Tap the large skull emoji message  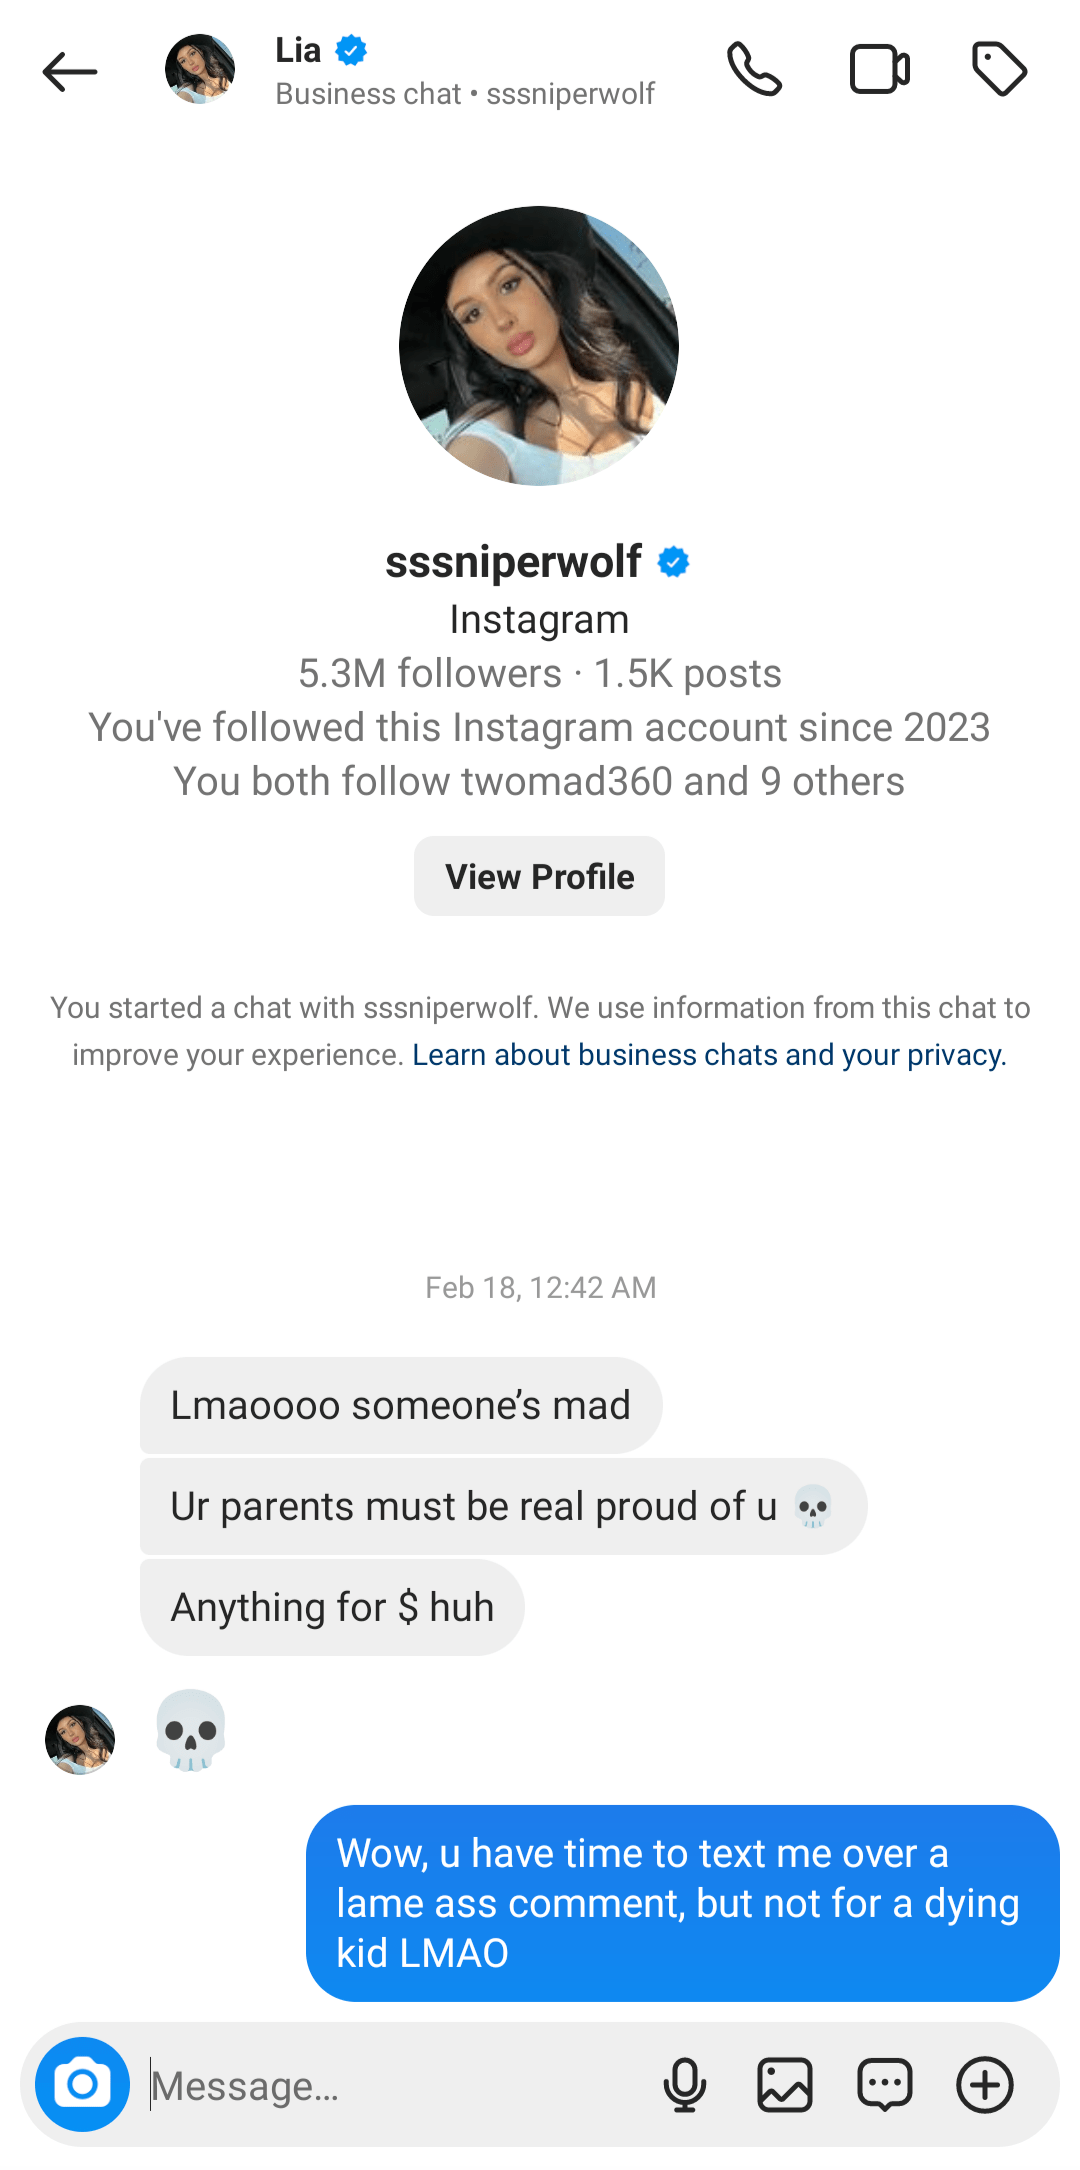click(191, 1731)
